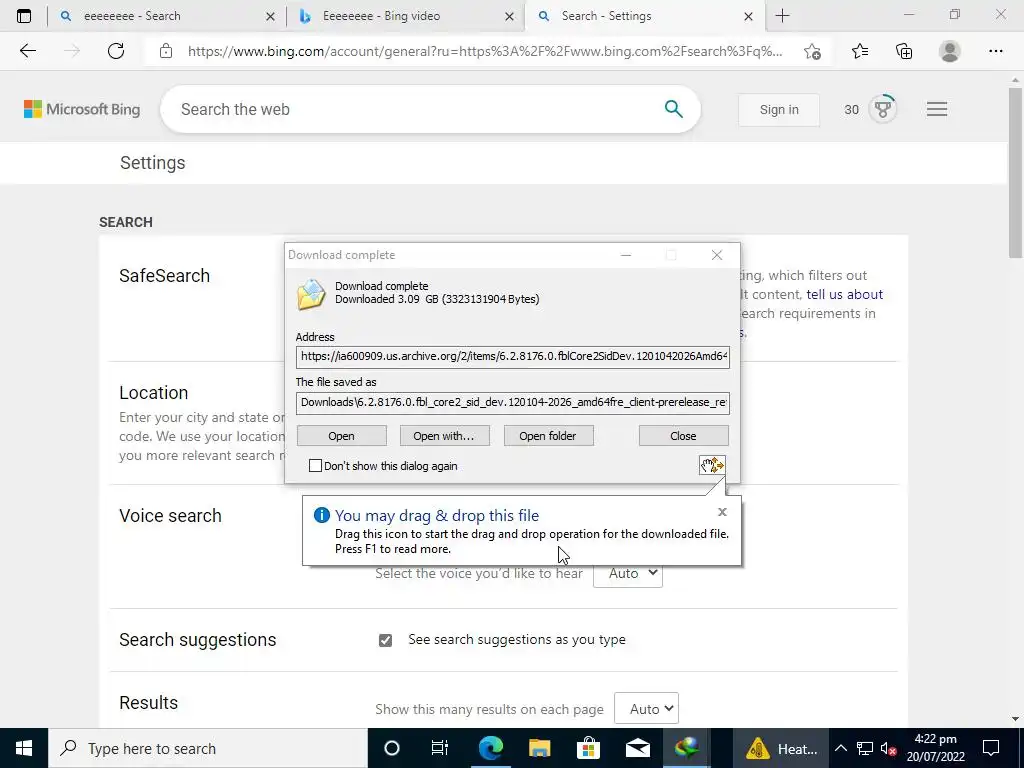Click the browser back arrow

coord(27,51)
